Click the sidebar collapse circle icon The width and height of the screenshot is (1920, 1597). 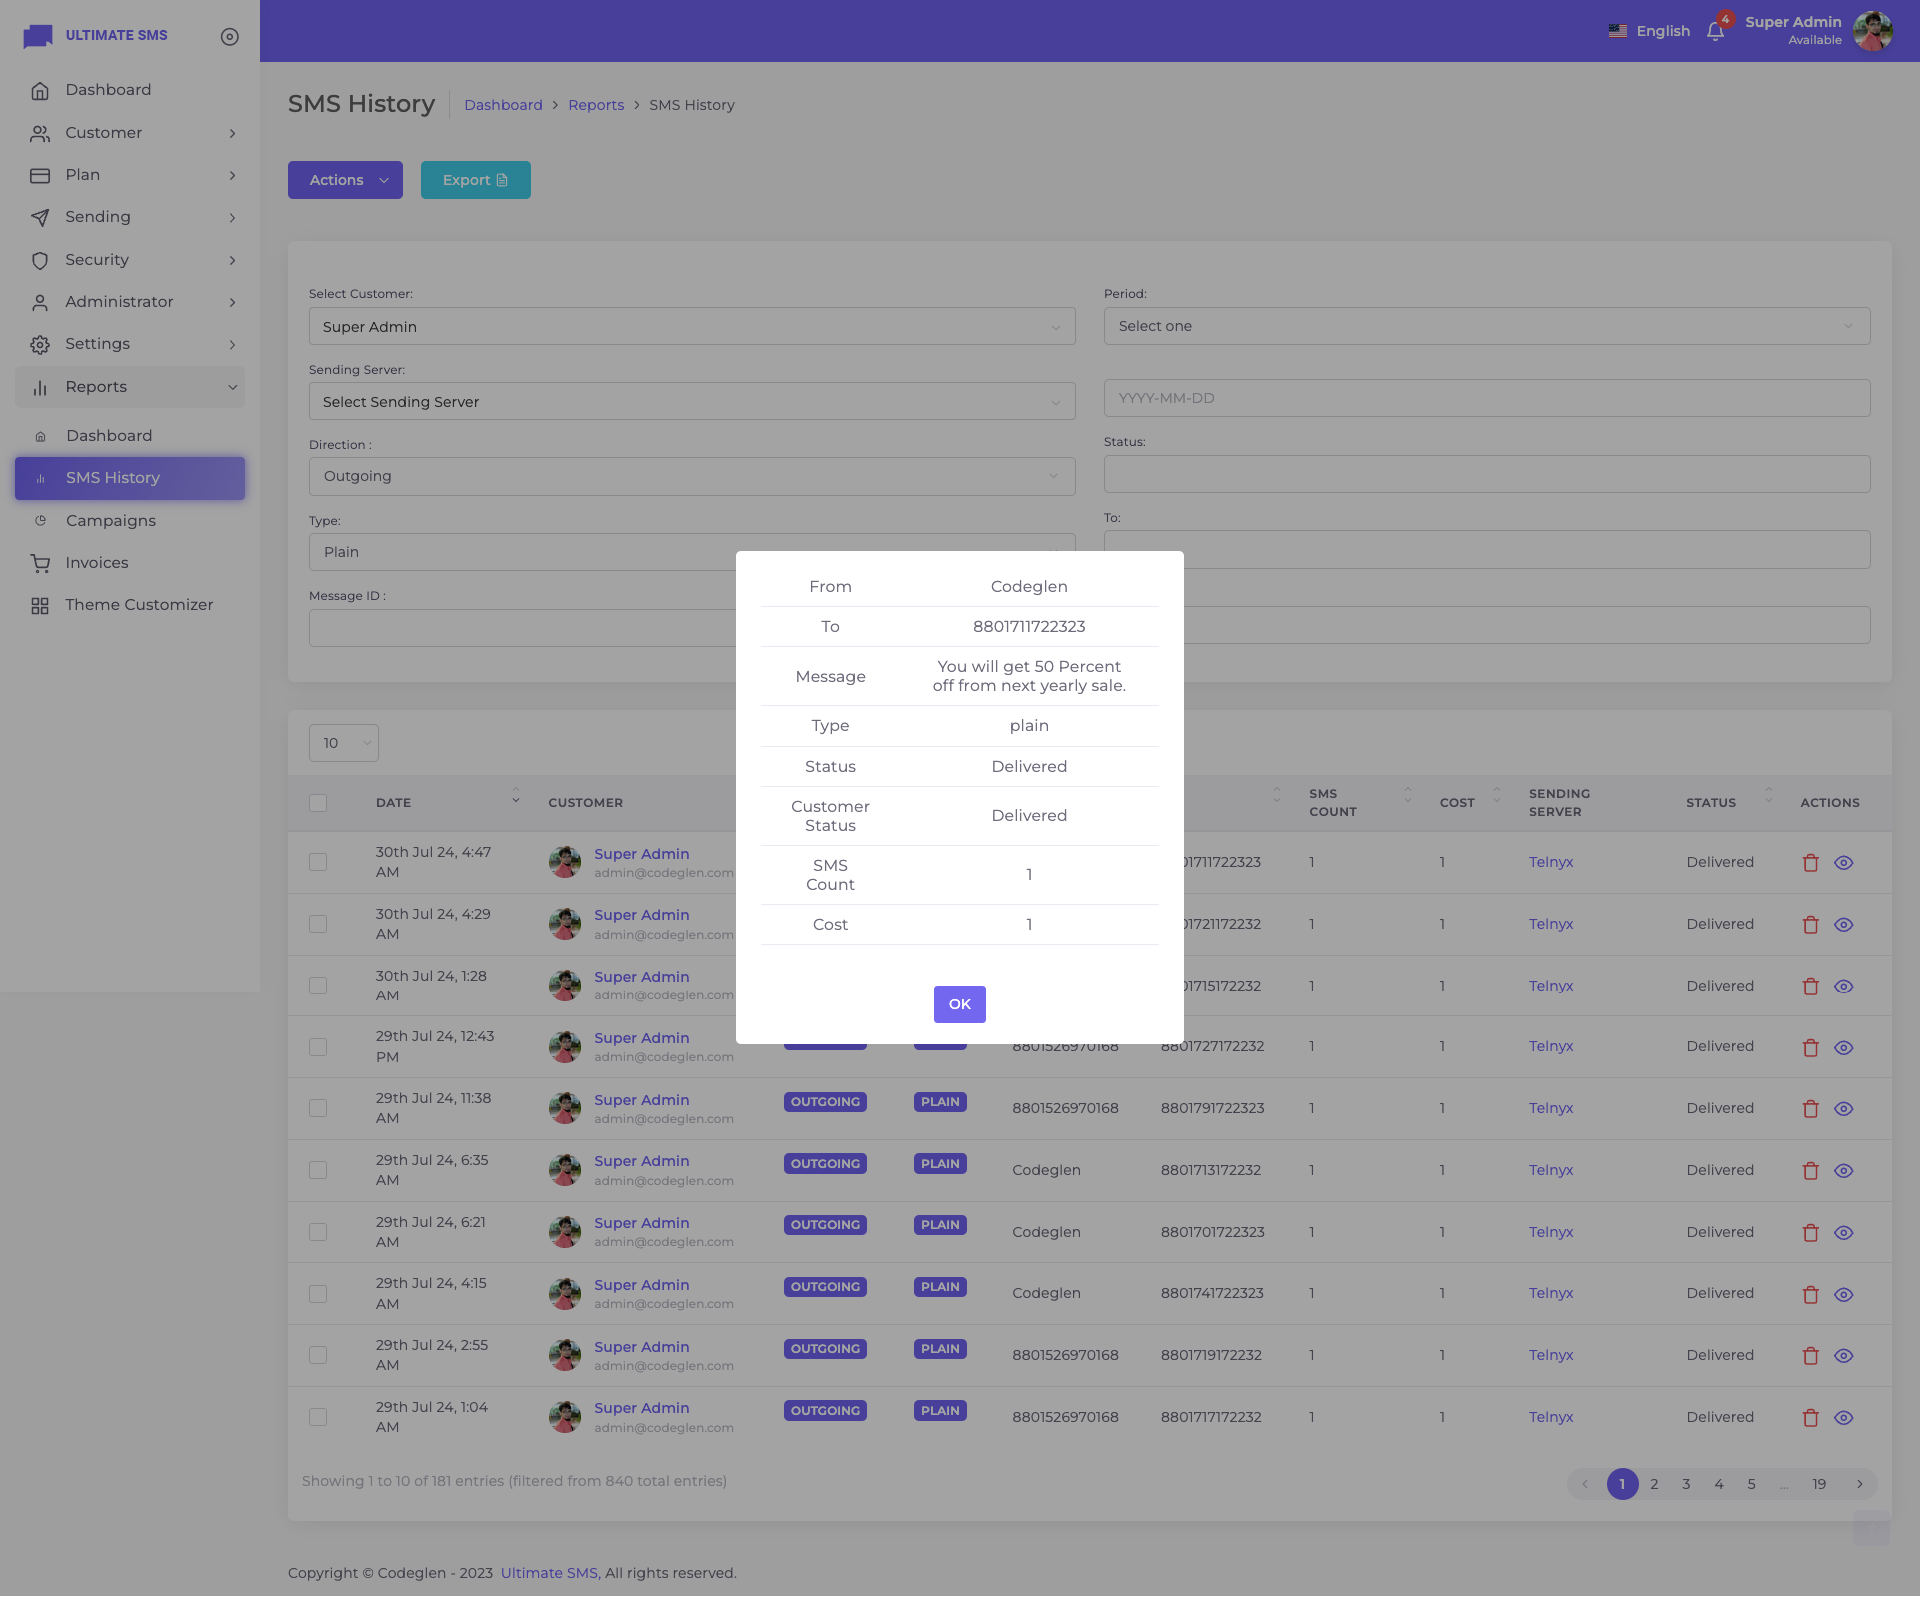[230, 36]
